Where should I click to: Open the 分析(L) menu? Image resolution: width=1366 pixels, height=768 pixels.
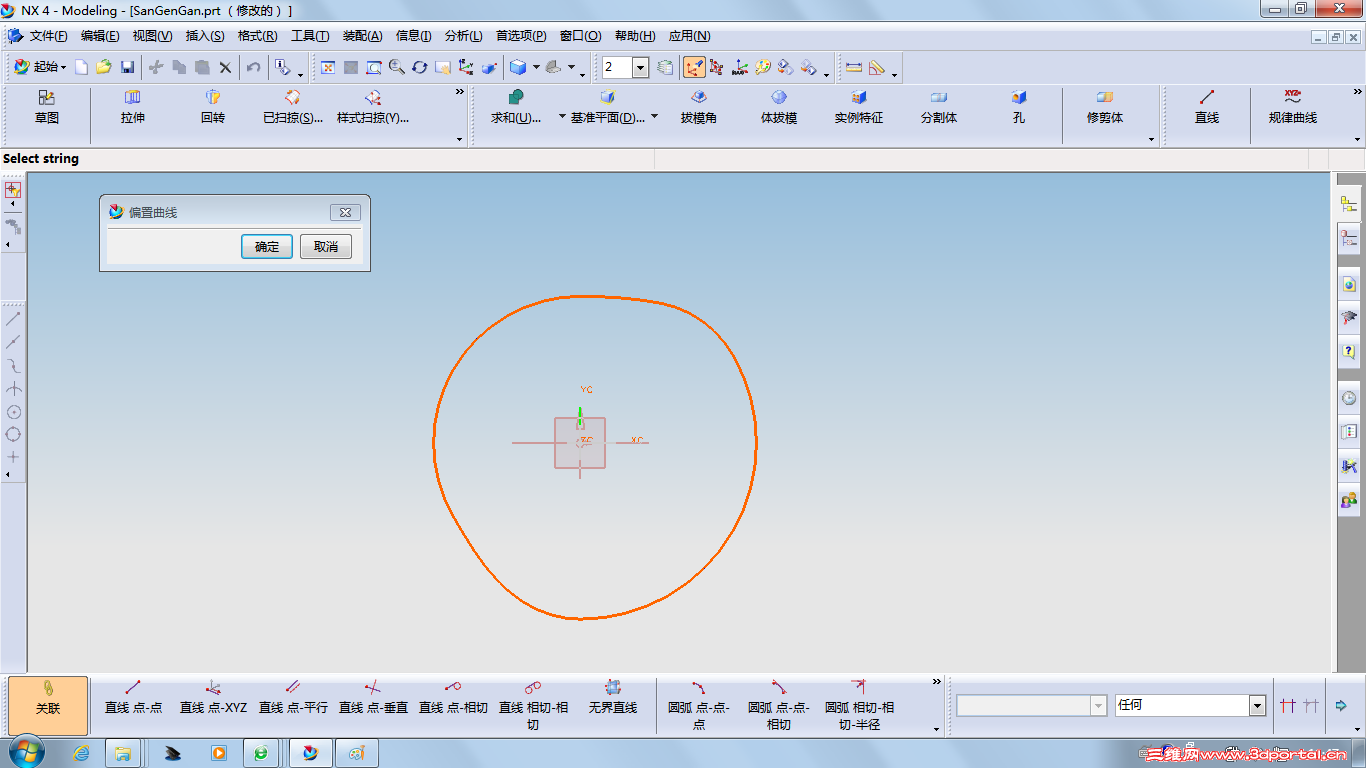[463, 36]
